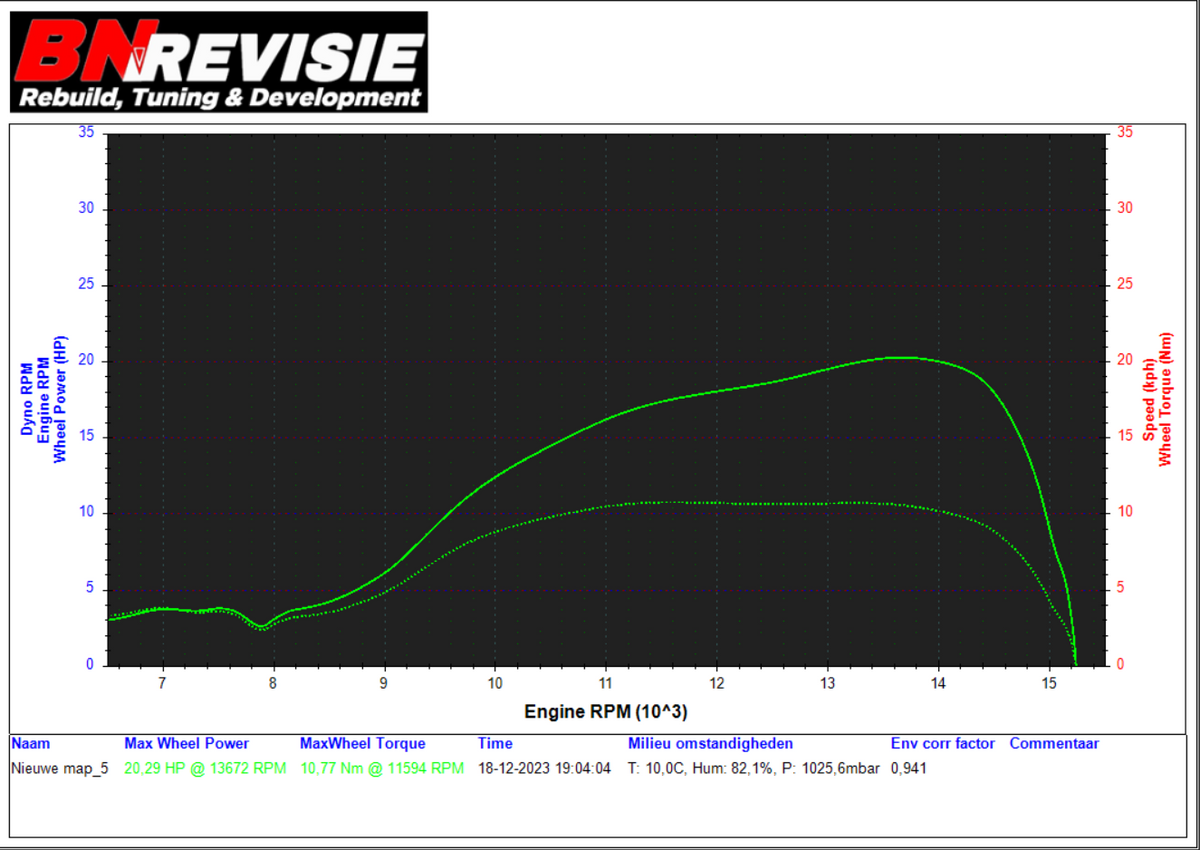Click the blue Dyno RPM axis label
Screen dimensions: 1200x850
(27, 399)
